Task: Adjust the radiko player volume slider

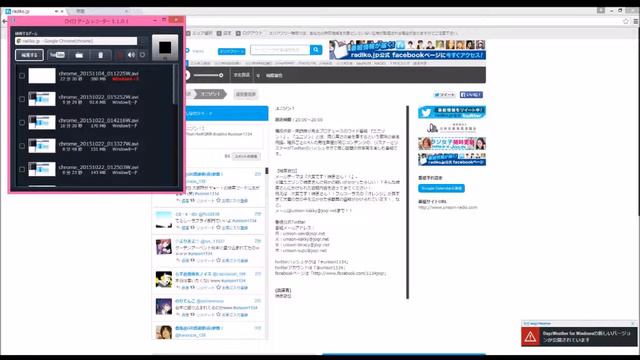Action: pos(209,75)
